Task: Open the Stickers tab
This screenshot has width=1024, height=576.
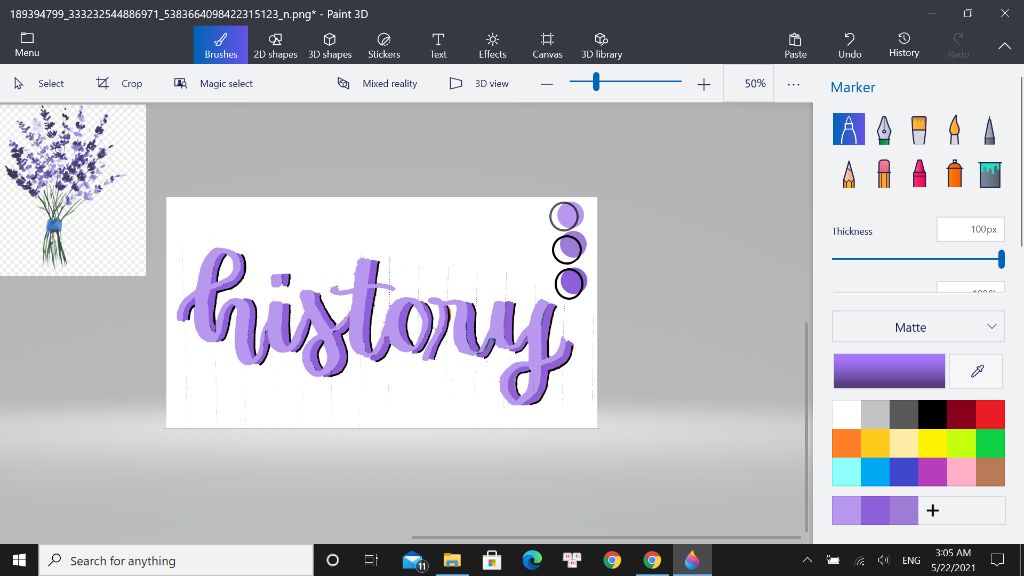Action: pos(384,45)
